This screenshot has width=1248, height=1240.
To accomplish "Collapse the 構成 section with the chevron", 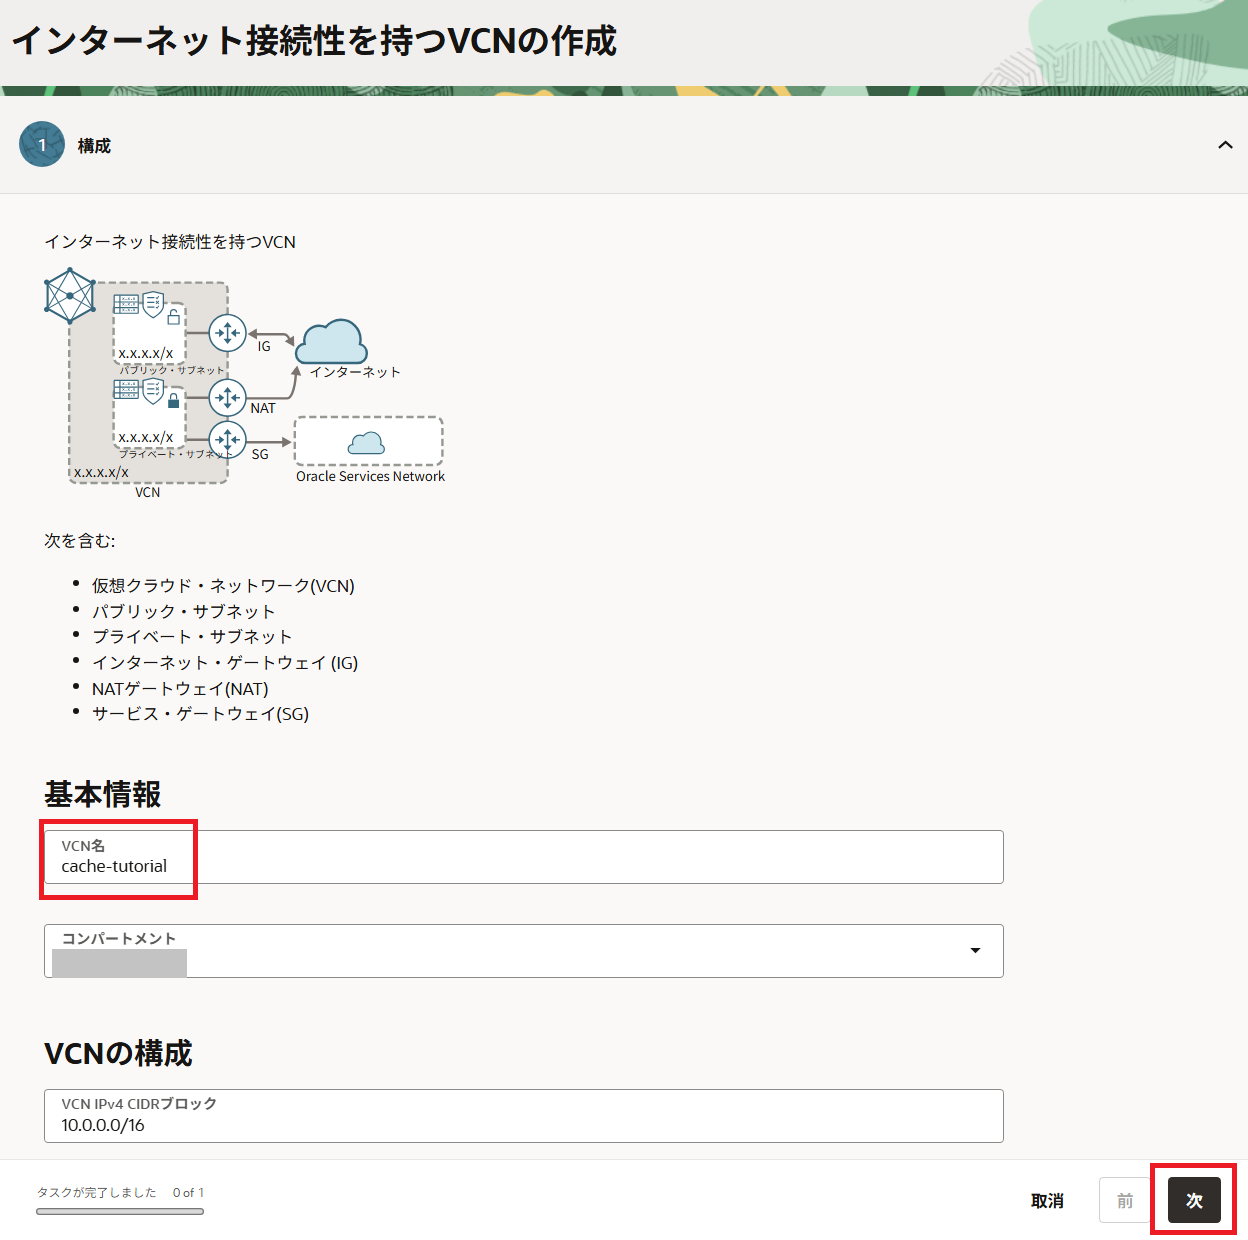I will click(1225, 145).
